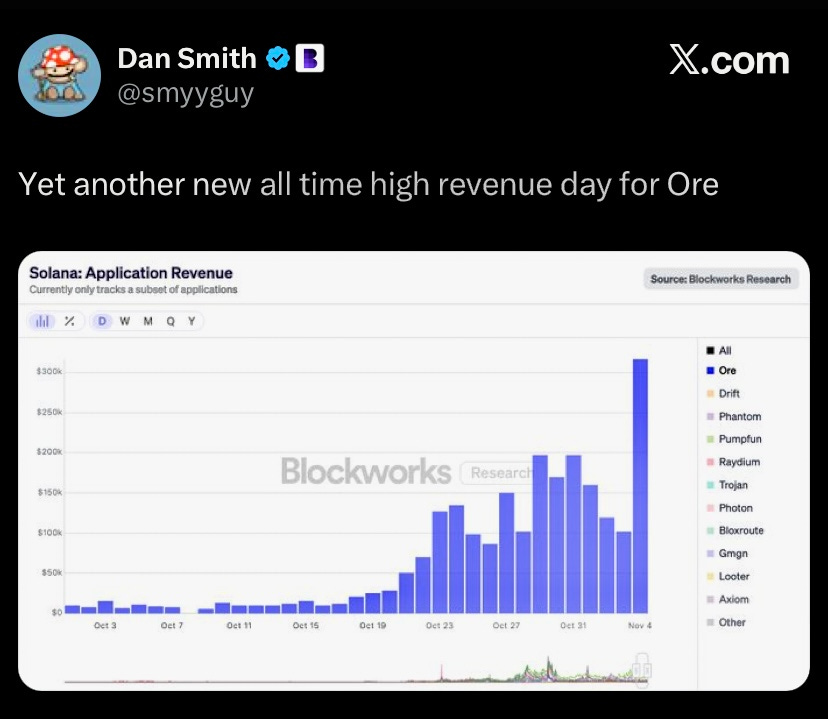Toggle the Looter legend entry

(x=728, y=576)
